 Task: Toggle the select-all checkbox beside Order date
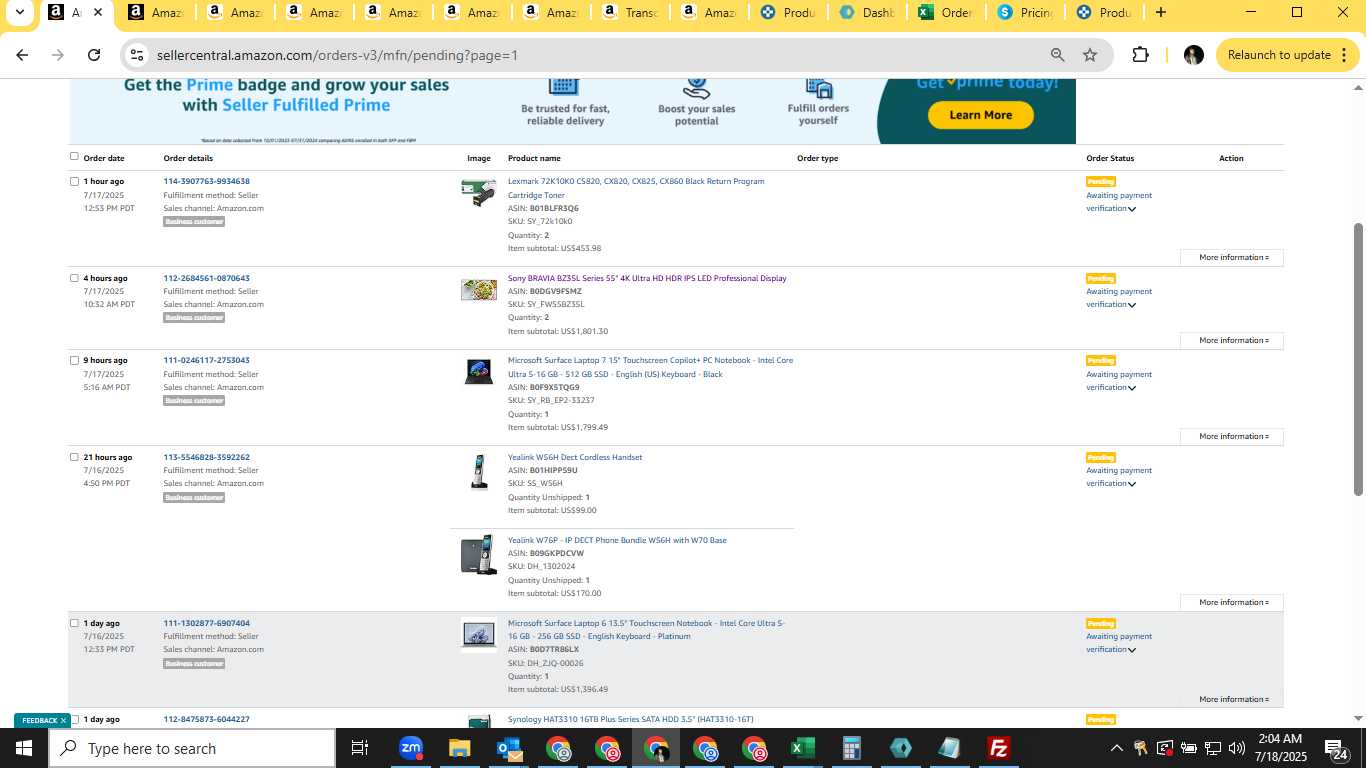(x=74, y=156)
